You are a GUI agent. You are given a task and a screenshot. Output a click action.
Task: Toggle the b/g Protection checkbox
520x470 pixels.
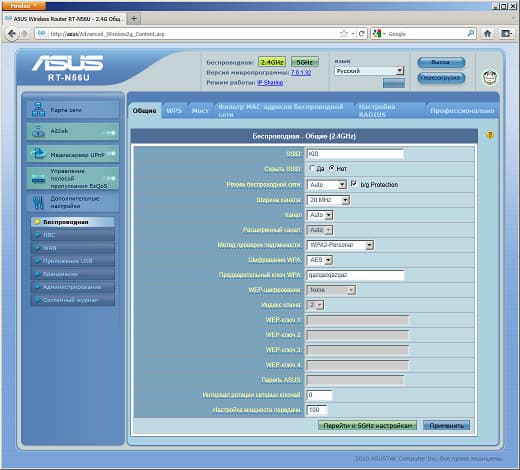click(354, 184)
